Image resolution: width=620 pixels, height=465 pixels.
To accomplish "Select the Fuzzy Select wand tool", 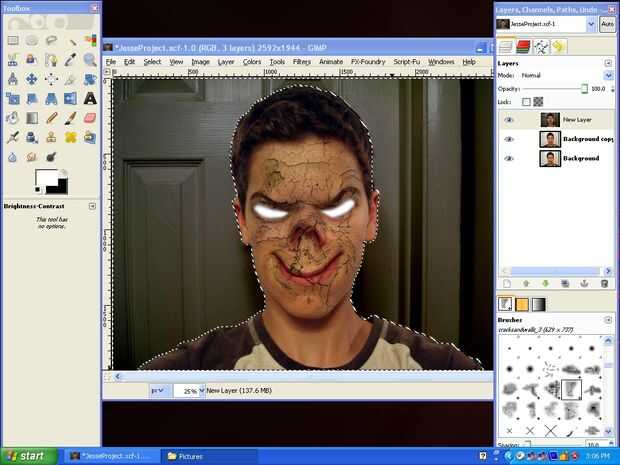I will pyautogui.click(x=71, y=40).
